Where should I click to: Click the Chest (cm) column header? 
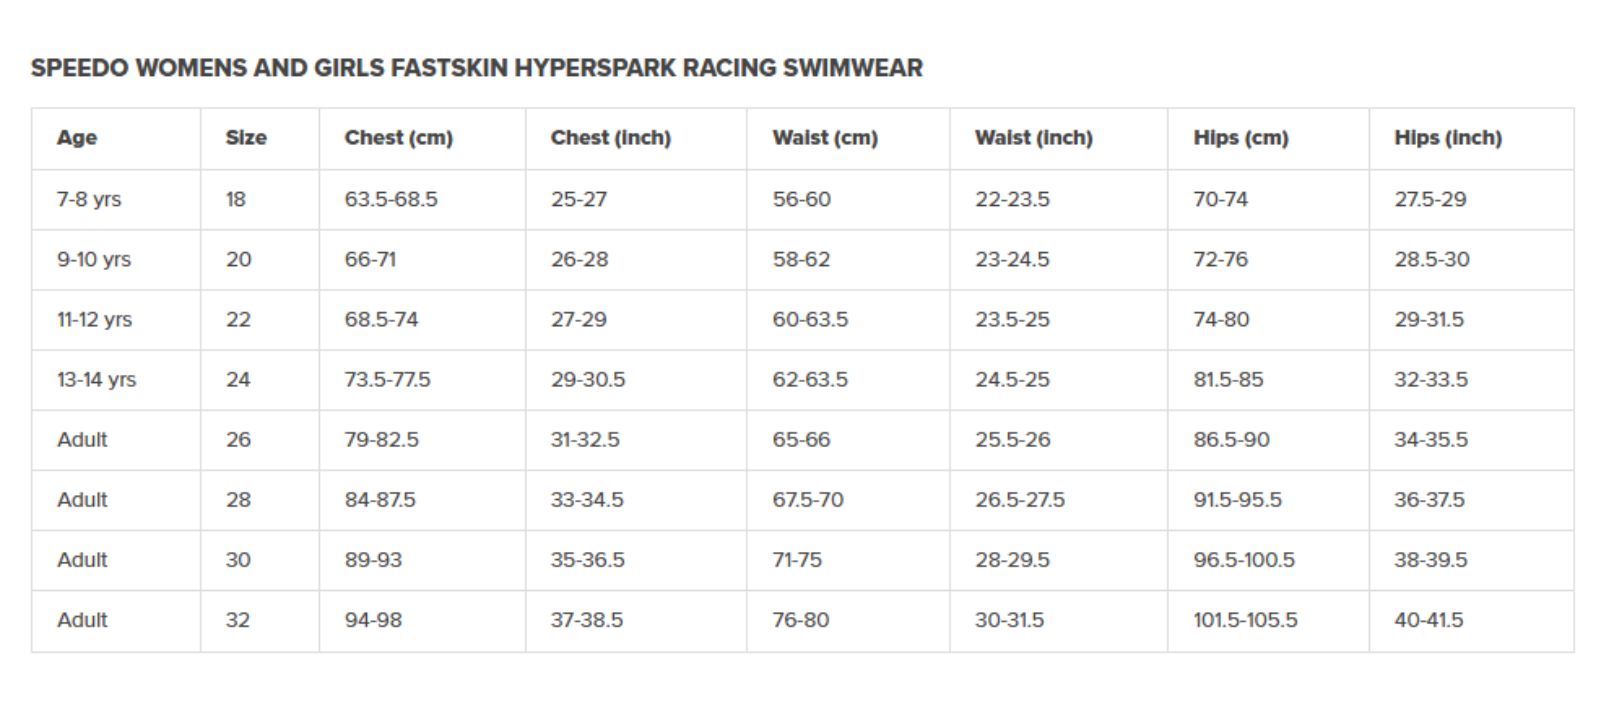click(x=398, y=138)
